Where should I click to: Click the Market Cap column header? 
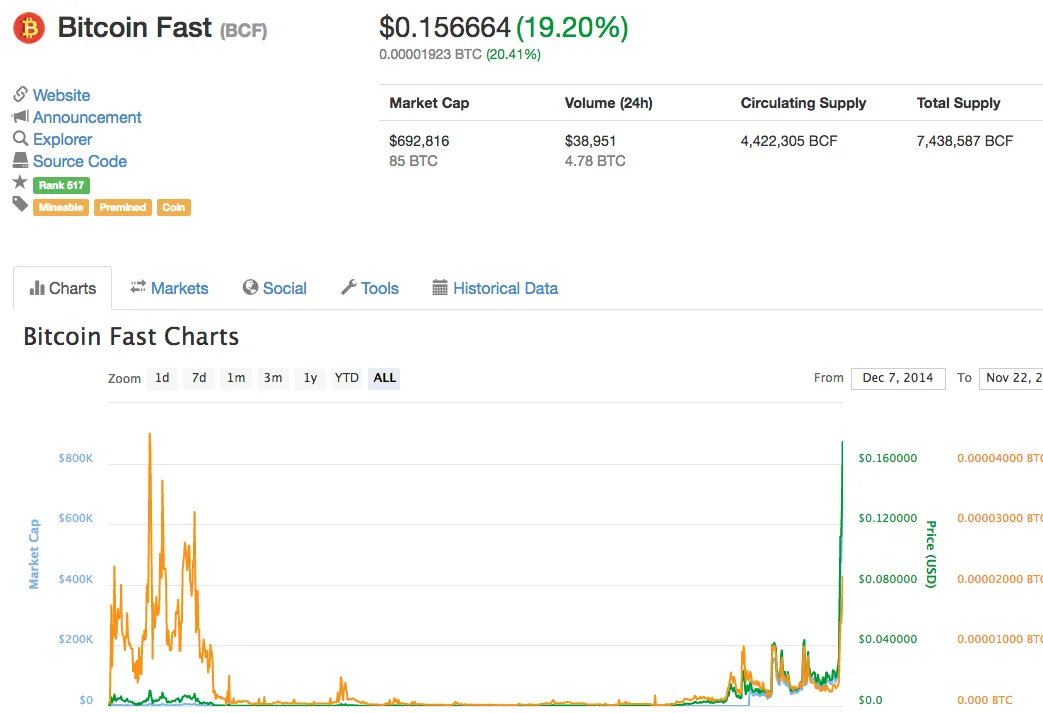coord(429,103)
